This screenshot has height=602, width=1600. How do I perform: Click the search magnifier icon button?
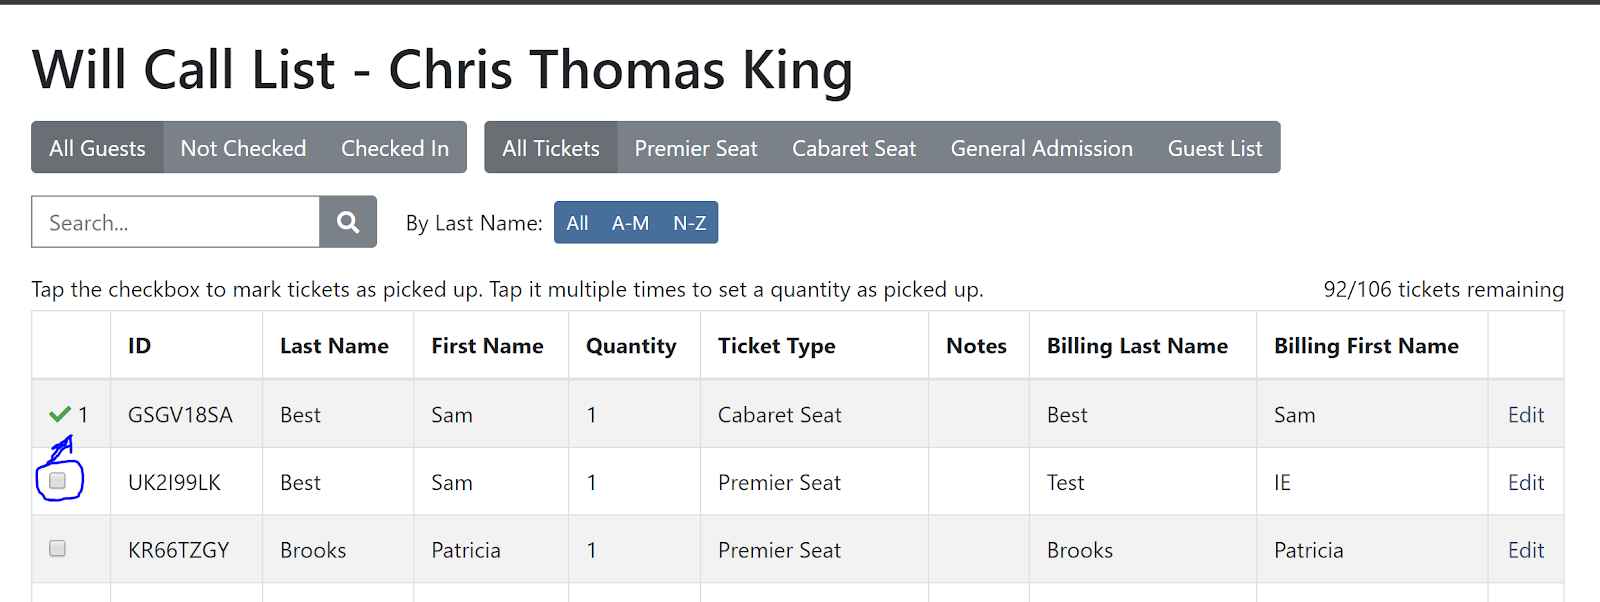(347, 222)
